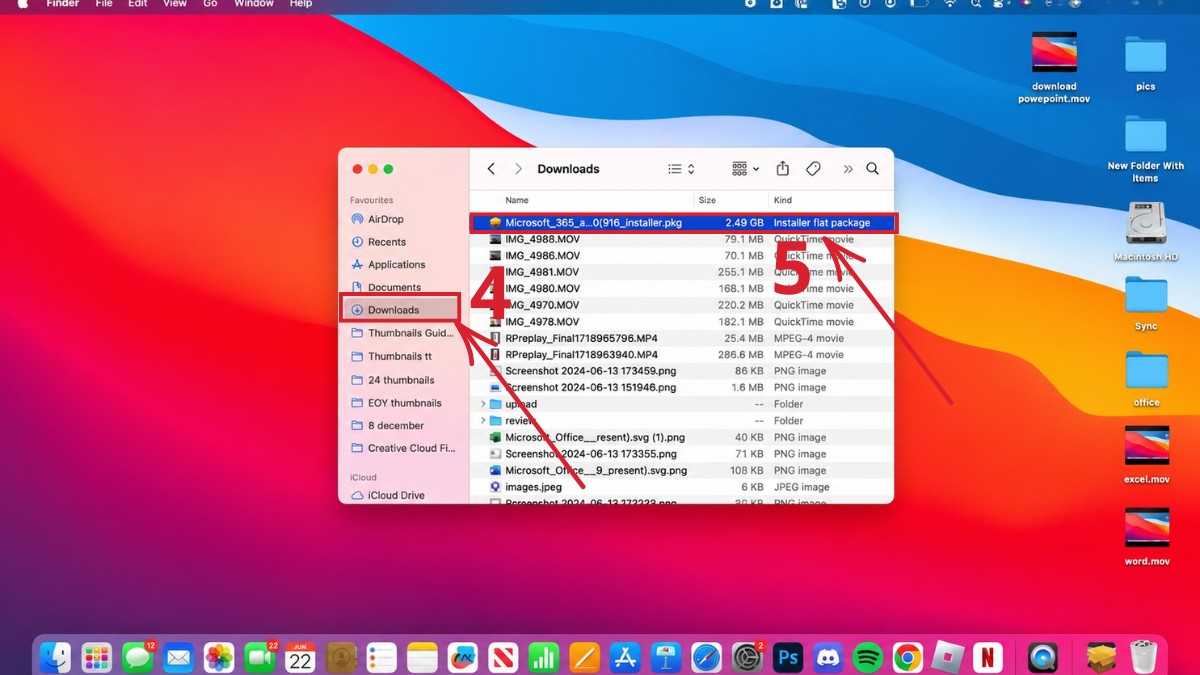Image resolution: width=1200 pixels, height=675 pixels.
Task: Open EOY thumbnails sidebar folder
Action: point(404,403)
